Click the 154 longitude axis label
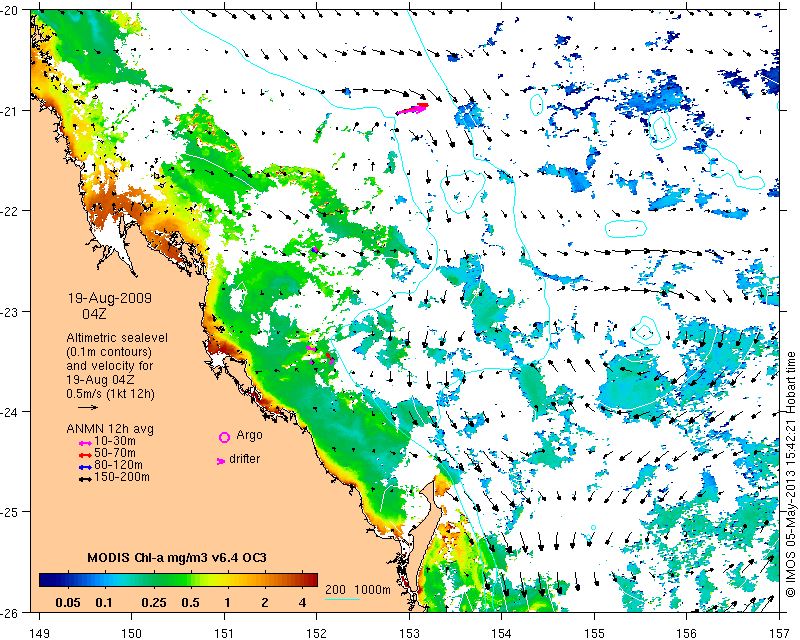 pyautogui.click(x=502, y=633)
